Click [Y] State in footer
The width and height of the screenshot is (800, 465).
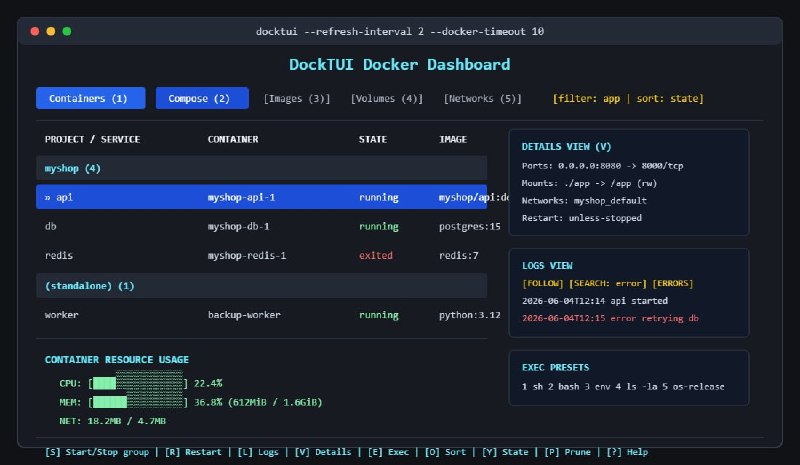(x=505, y=452)
